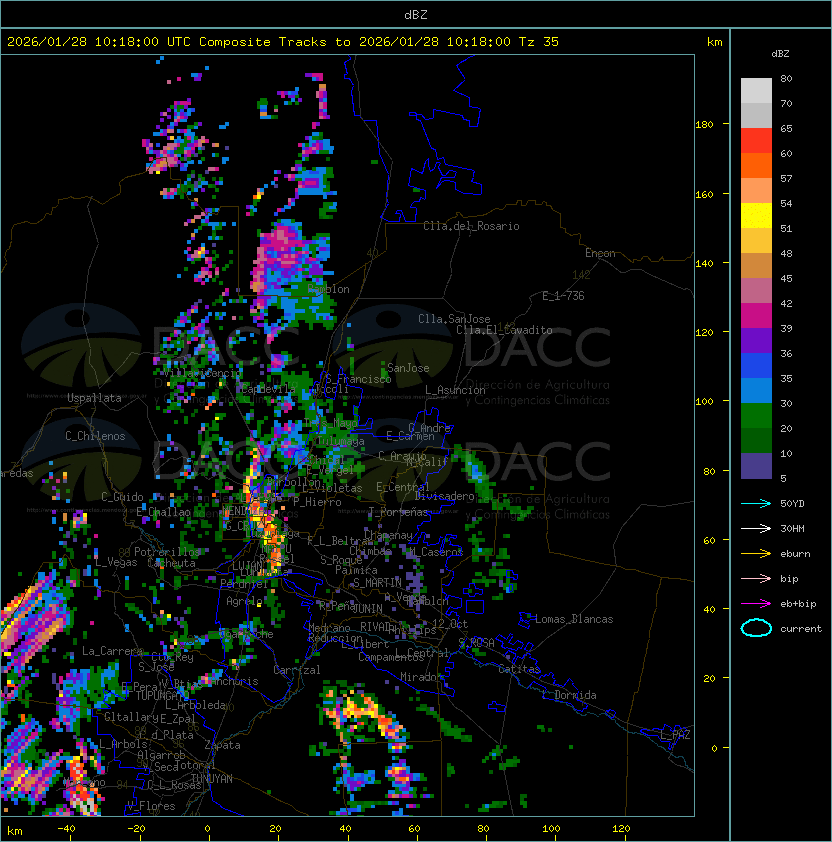832x842 pixels.
Task: Select the red 65 dBZ color swatch
Action: [x=756, y=140]
